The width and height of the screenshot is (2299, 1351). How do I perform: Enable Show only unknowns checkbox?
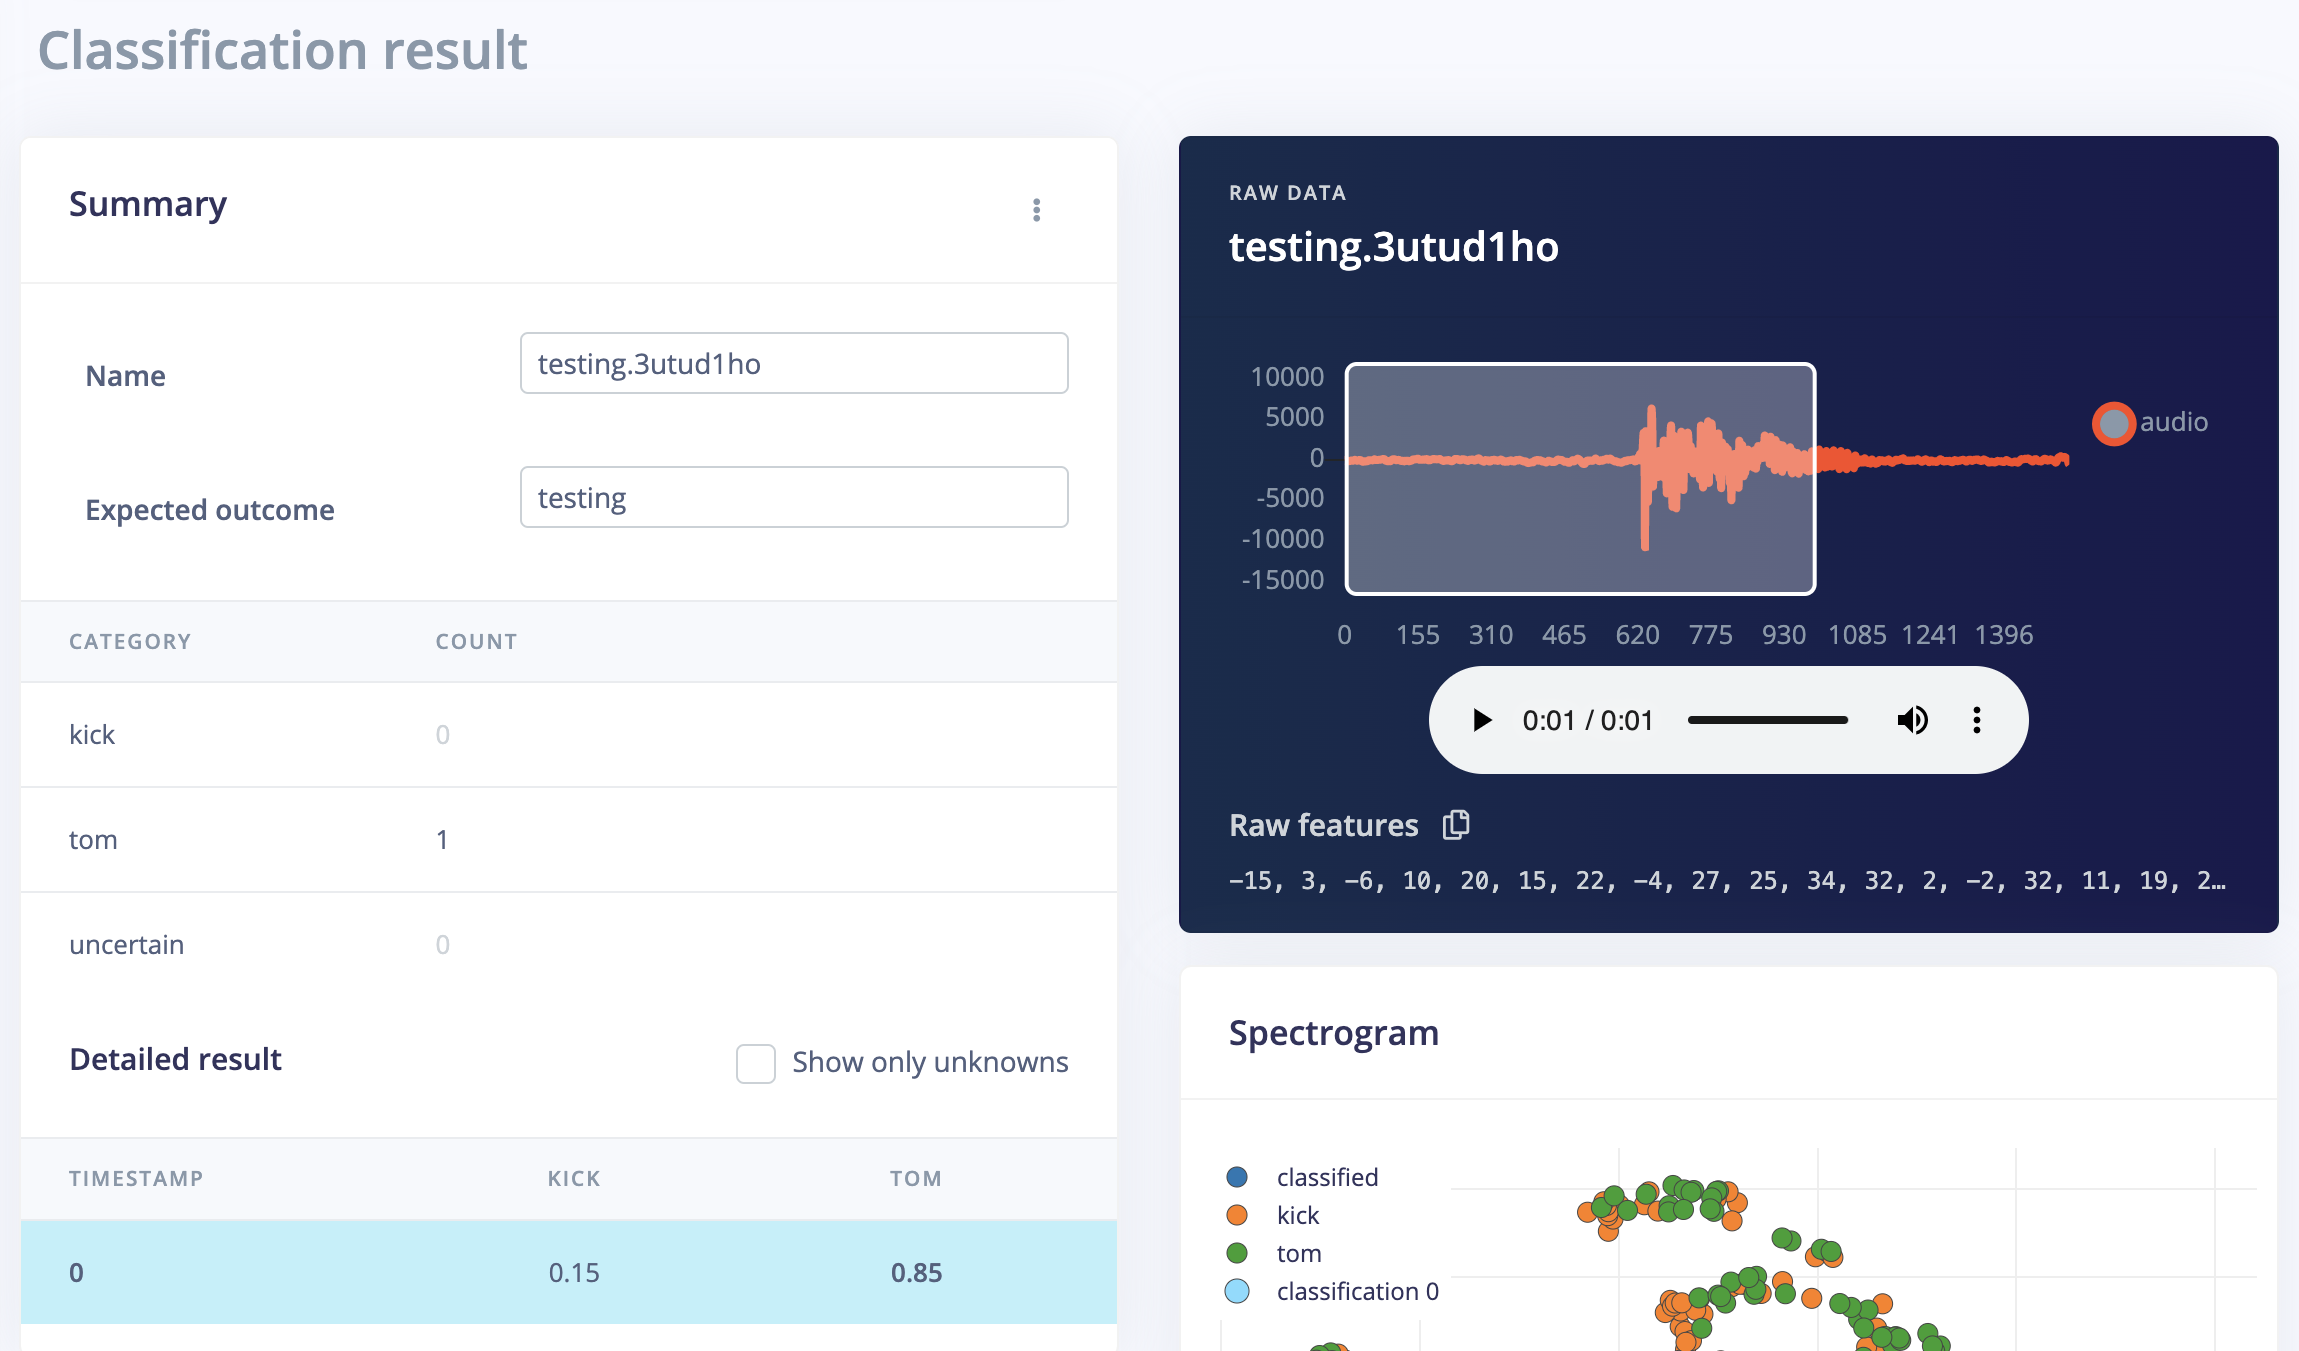pyautogui.click(x=756, y=1063)
